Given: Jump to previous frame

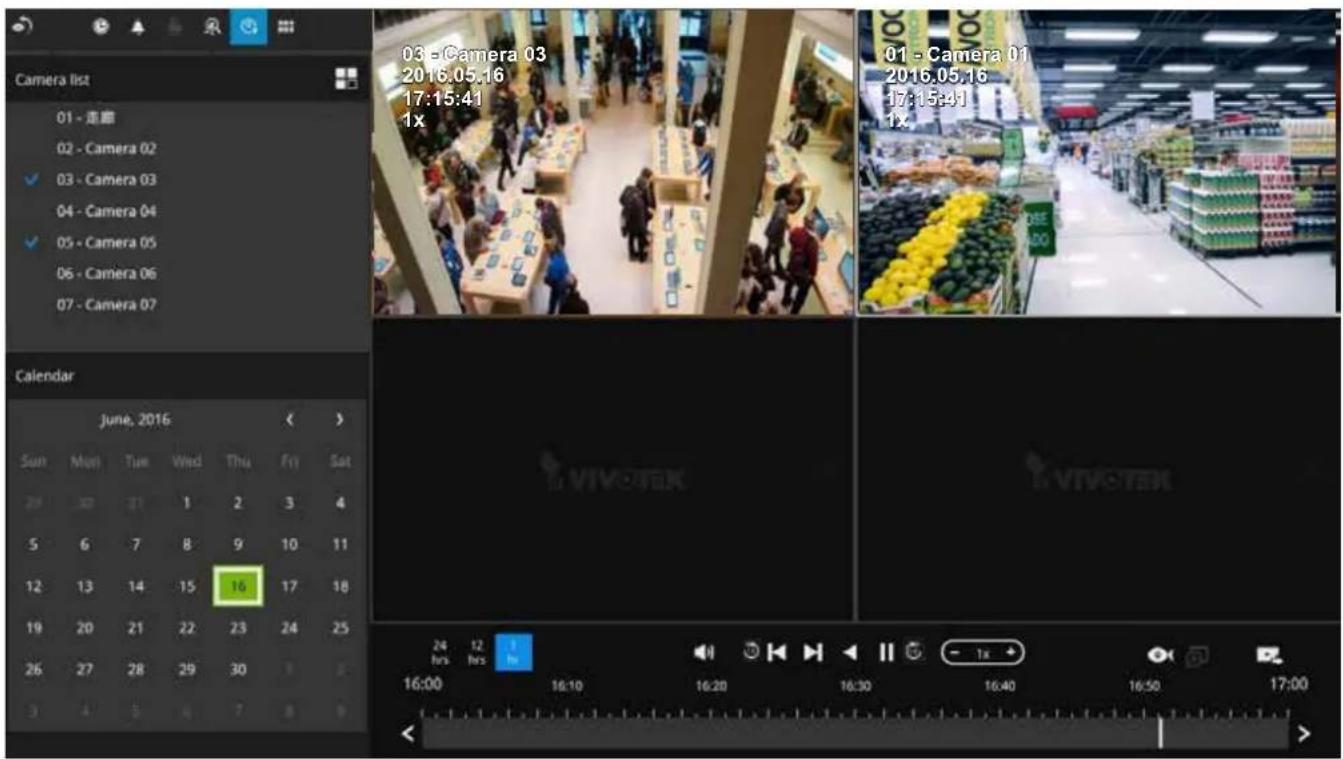Looking at the screenshot, I should (x=777, y=652).
